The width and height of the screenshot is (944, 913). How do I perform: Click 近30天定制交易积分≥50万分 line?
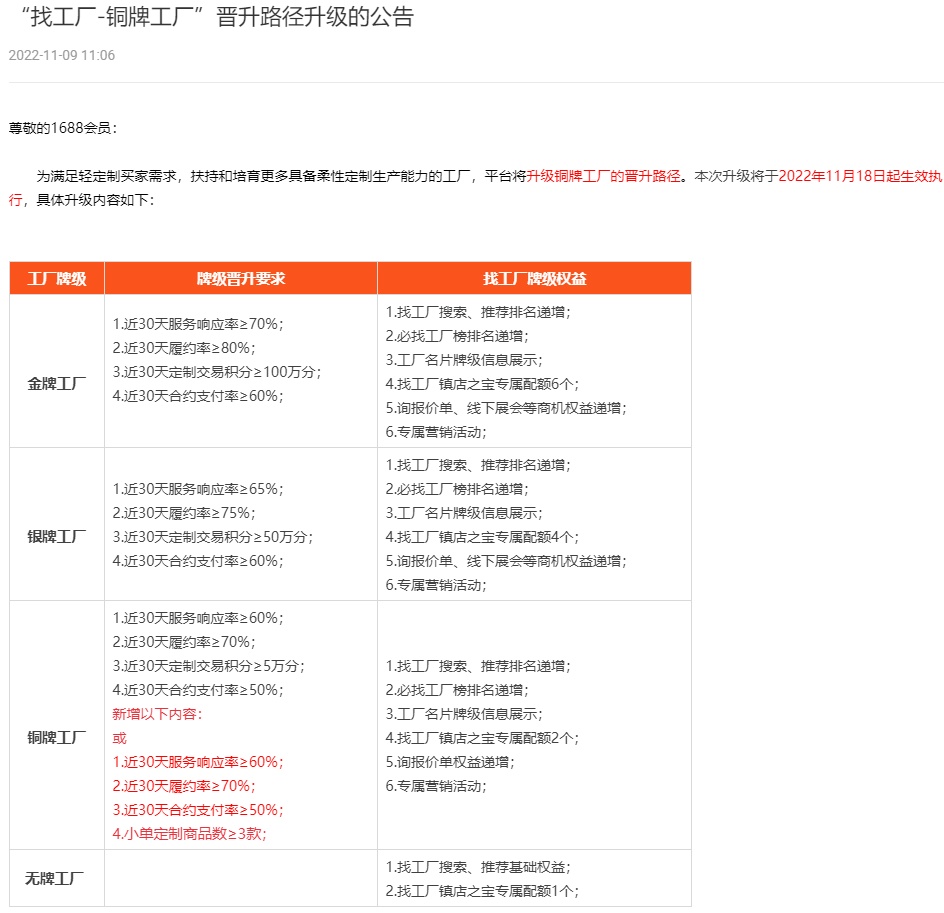(213, 537)
